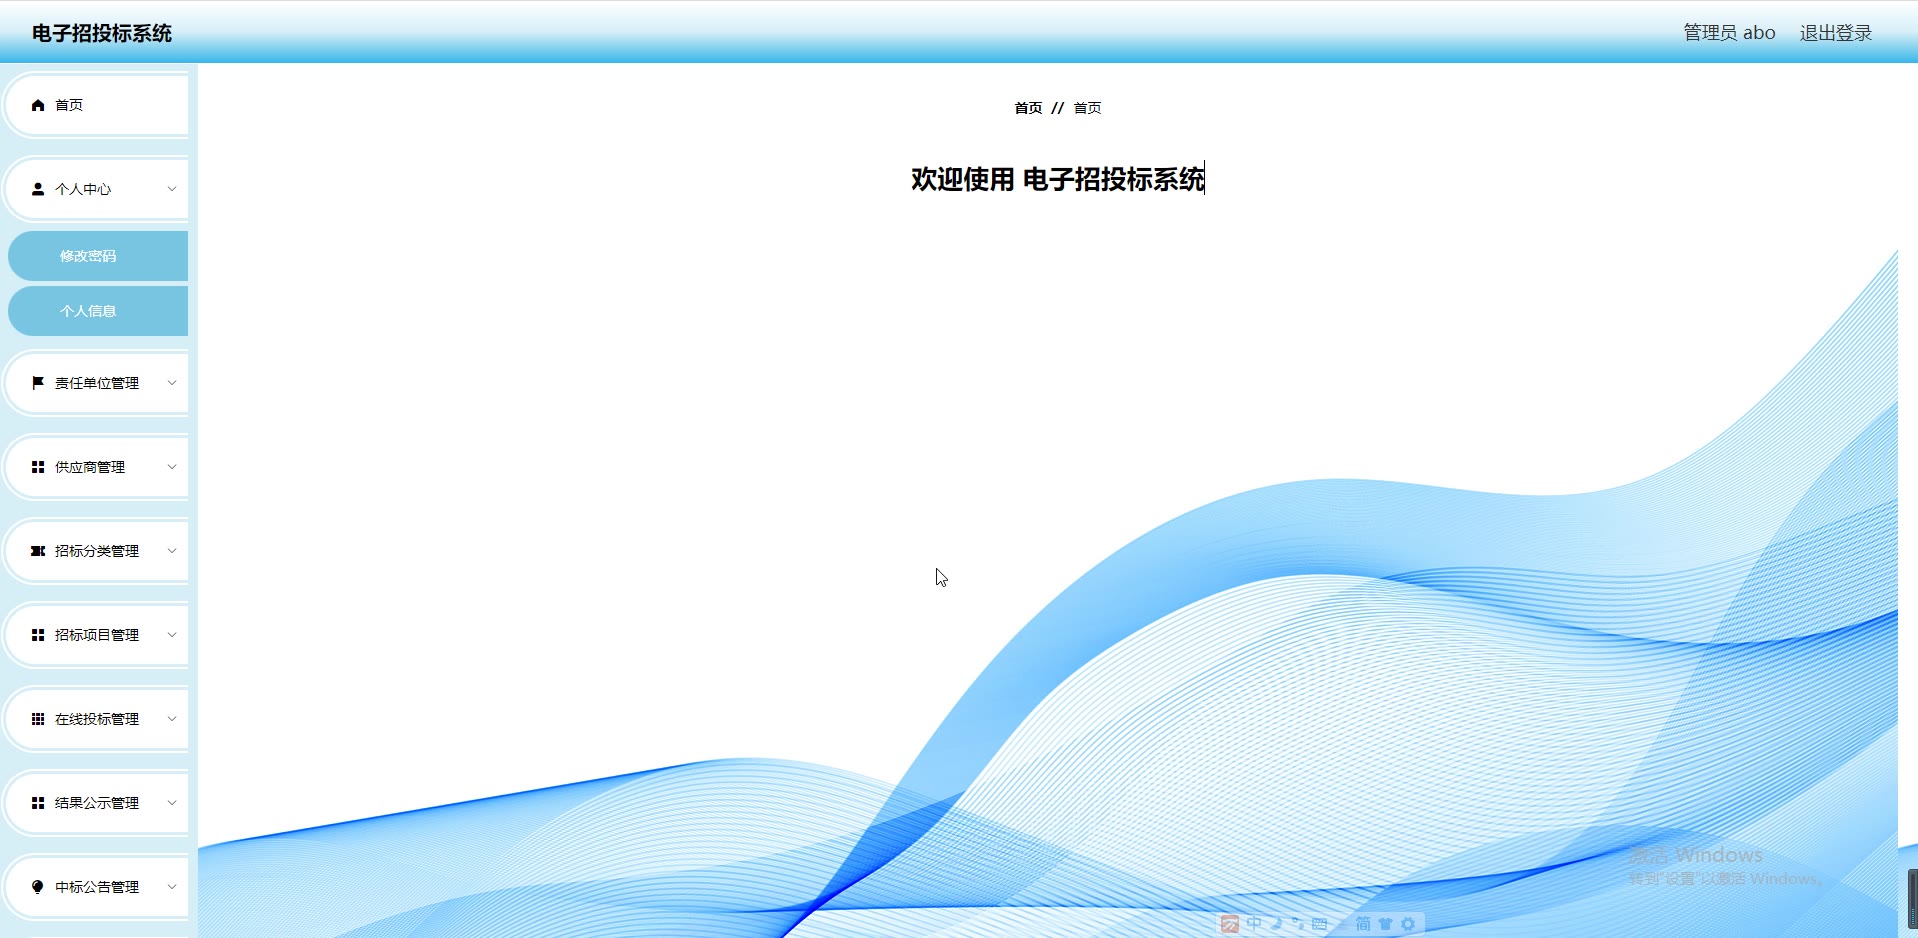
Task: Select the 中标公告管理 menu label
Action: [97, 887]
